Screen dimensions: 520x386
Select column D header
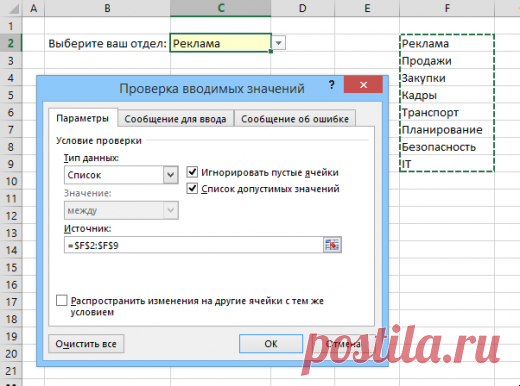pos(303,8)
